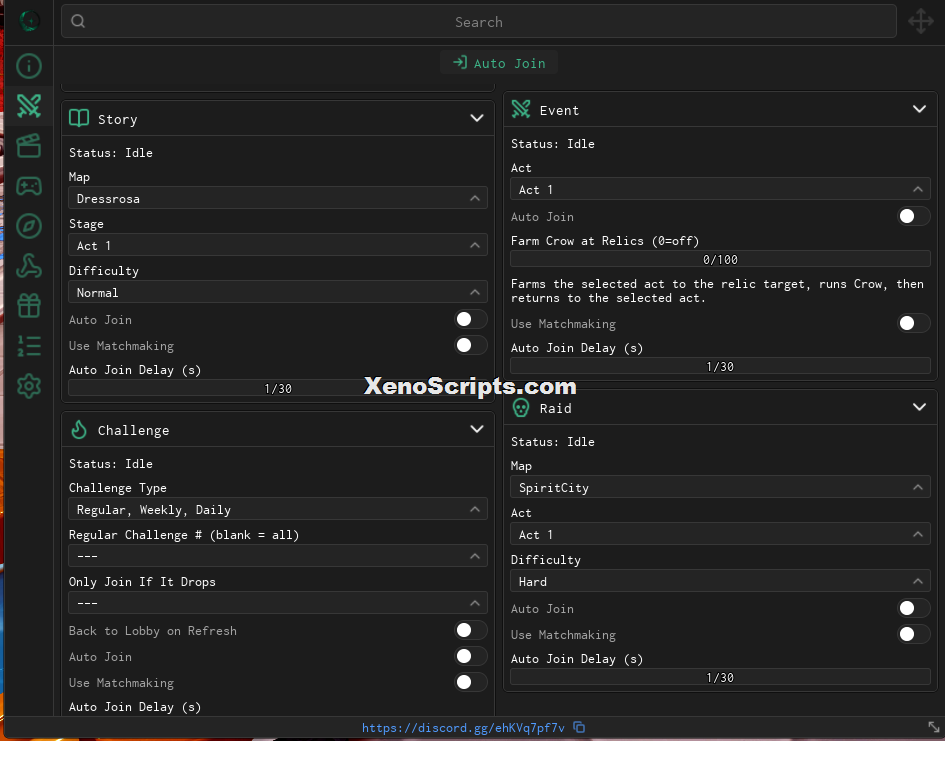The height and width of the screenshot is (771, 945).
Task: Open the settings gear sidebar section
Action: click(28, 386)
